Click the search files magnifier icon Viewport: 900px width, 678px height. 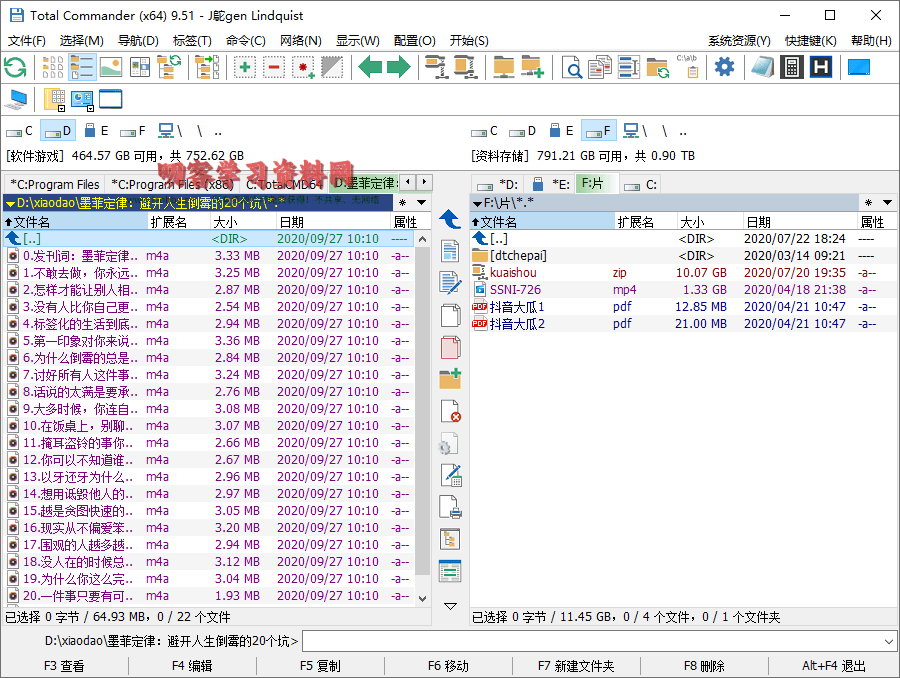coord(572,67)
